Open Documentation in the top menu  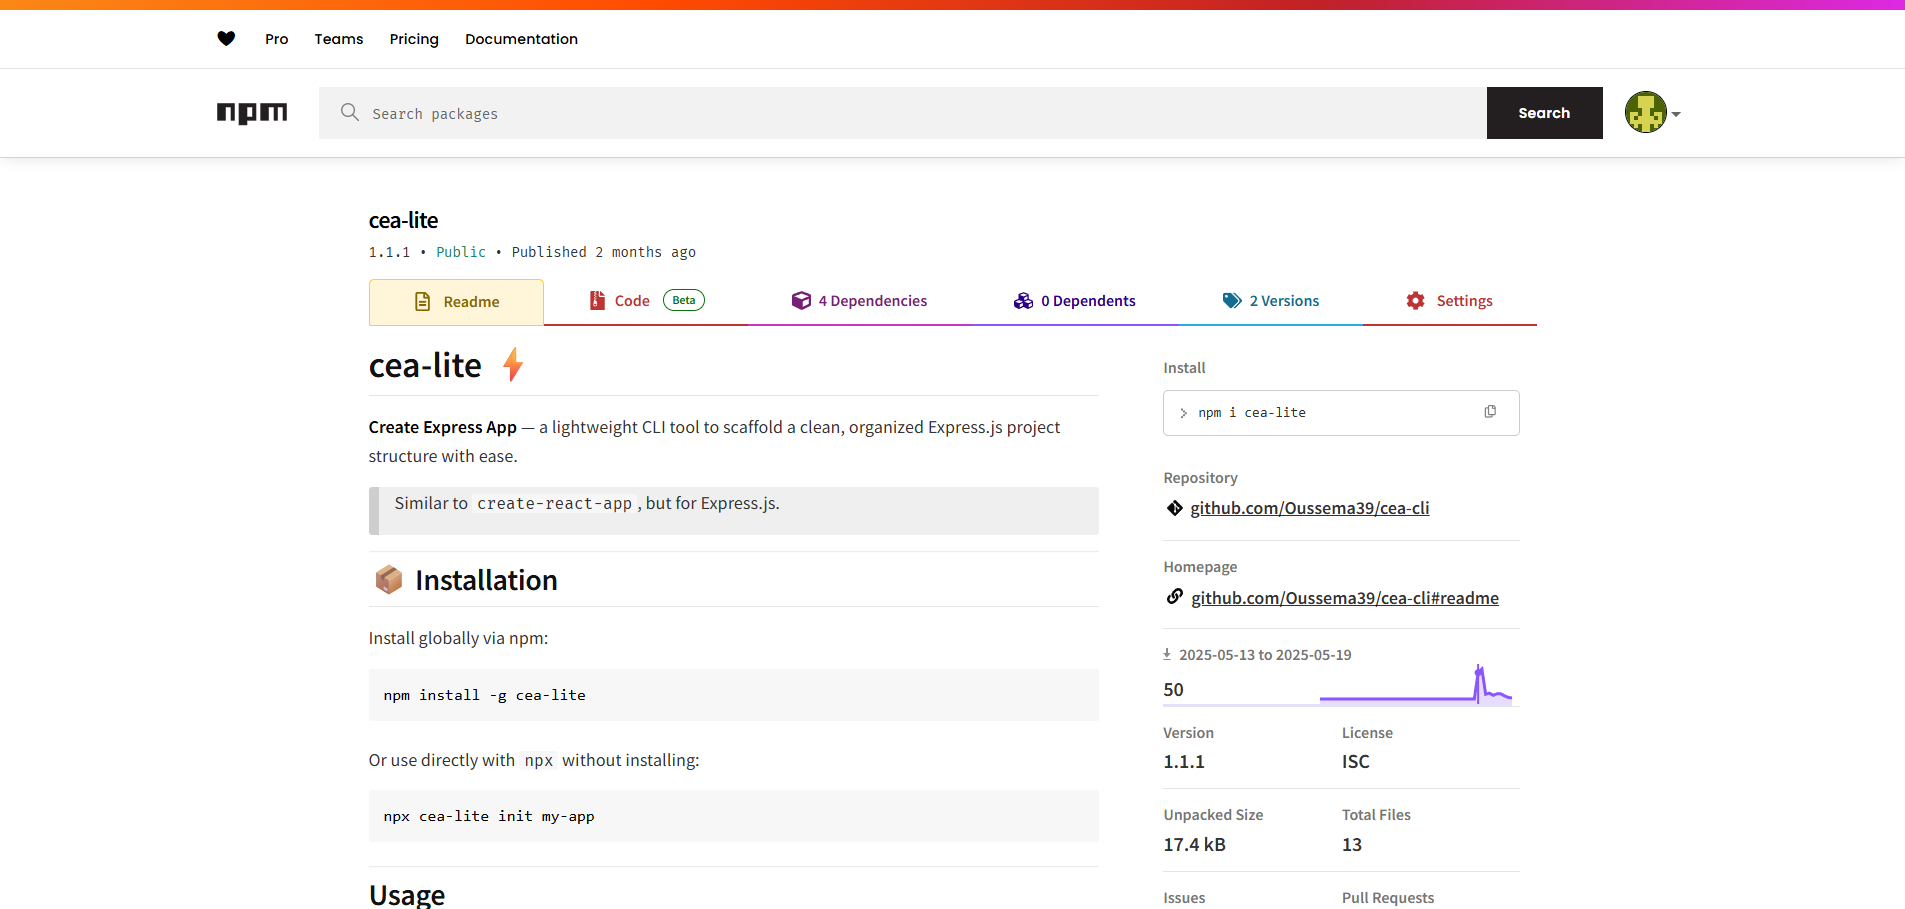coord(521,39)
